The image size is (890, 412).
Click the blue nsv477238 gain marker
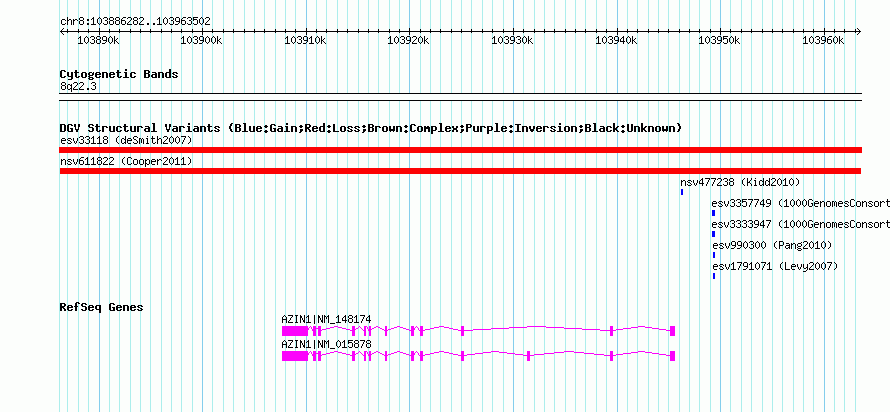coord(682,192)
